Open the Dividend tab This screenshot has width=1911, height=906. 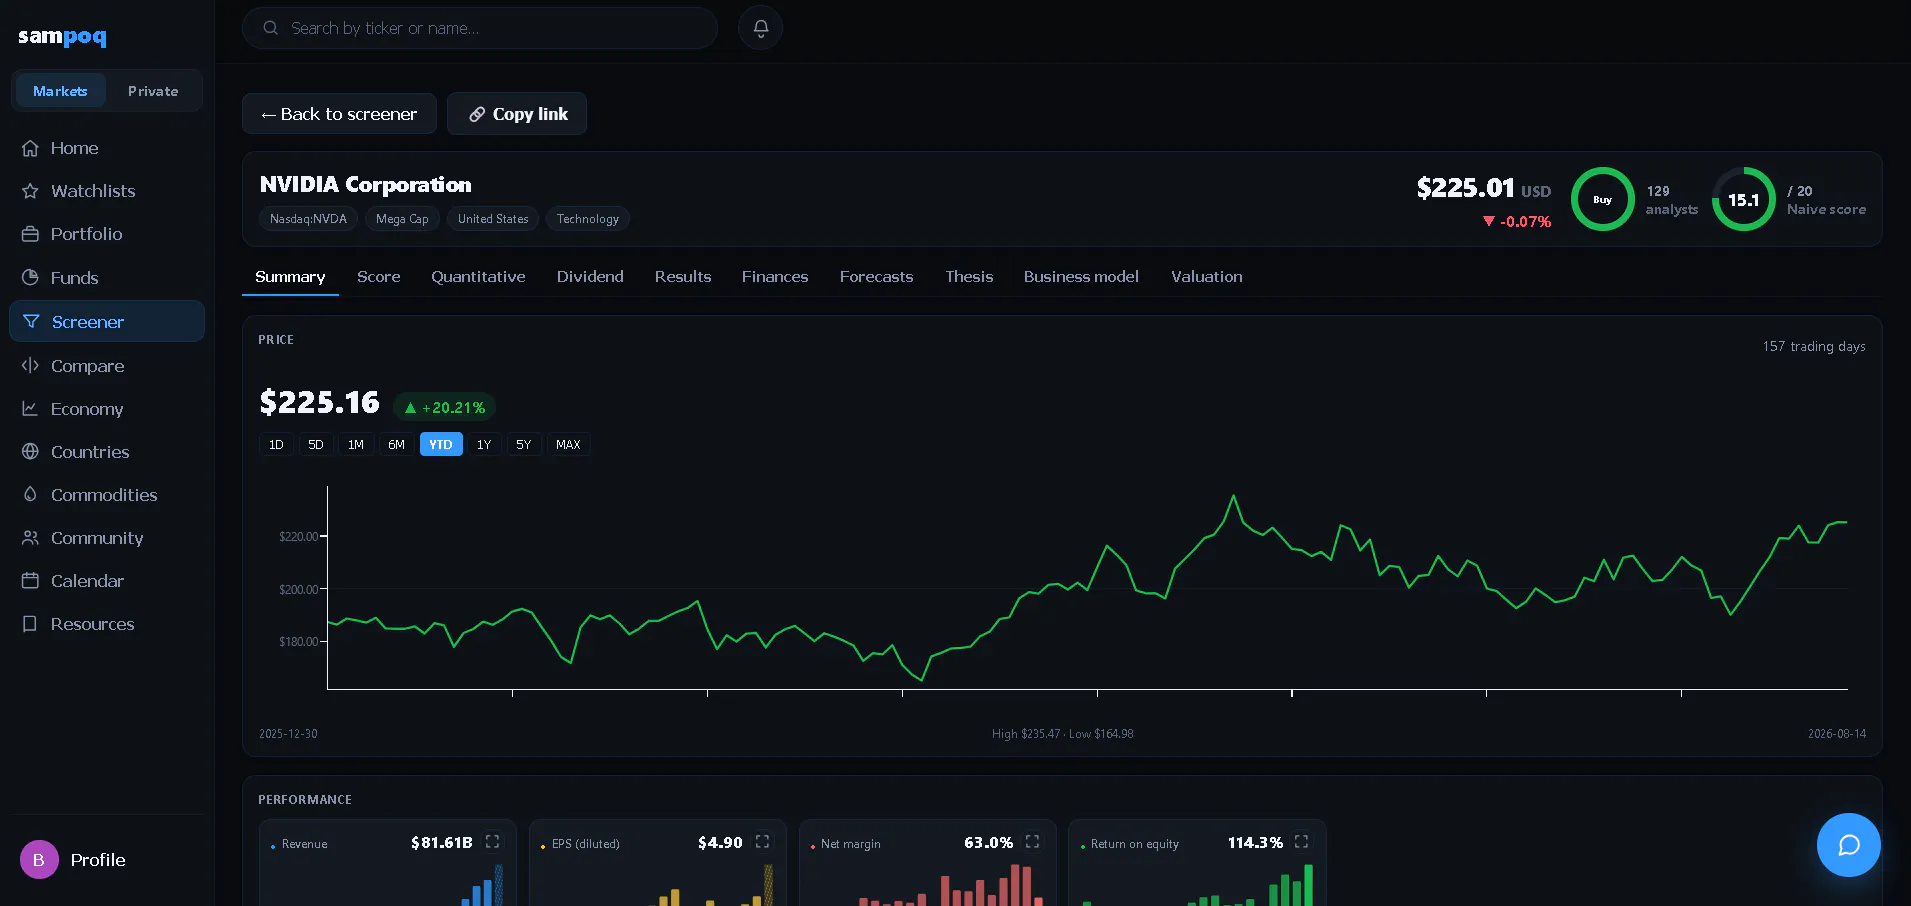pos(590,277)
